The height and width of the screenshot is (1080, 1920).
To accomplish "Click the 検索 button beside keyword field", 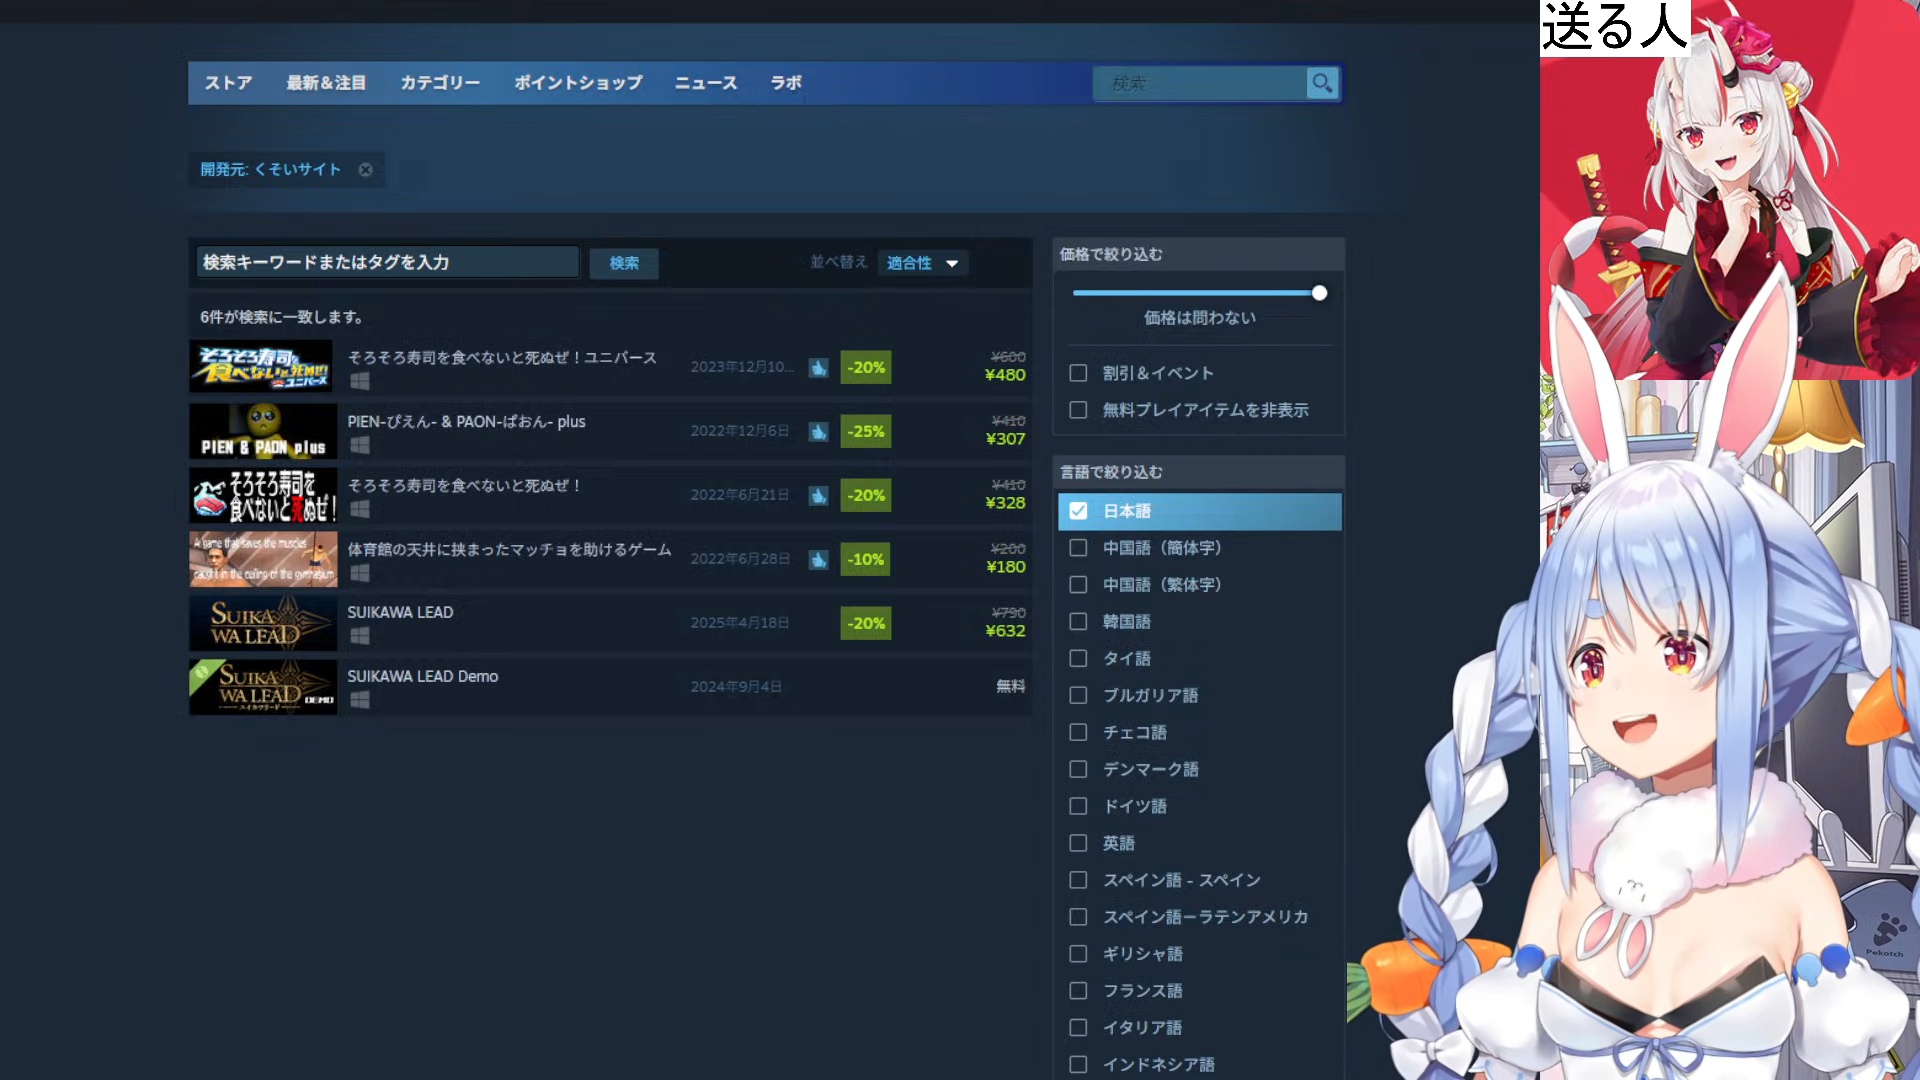I will click(x=624, y=263).
